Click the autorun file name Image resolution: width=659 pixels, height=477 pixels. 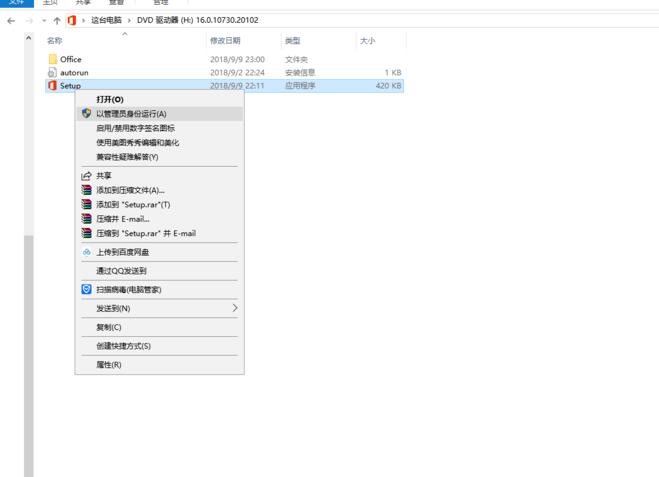click(74, 73)
